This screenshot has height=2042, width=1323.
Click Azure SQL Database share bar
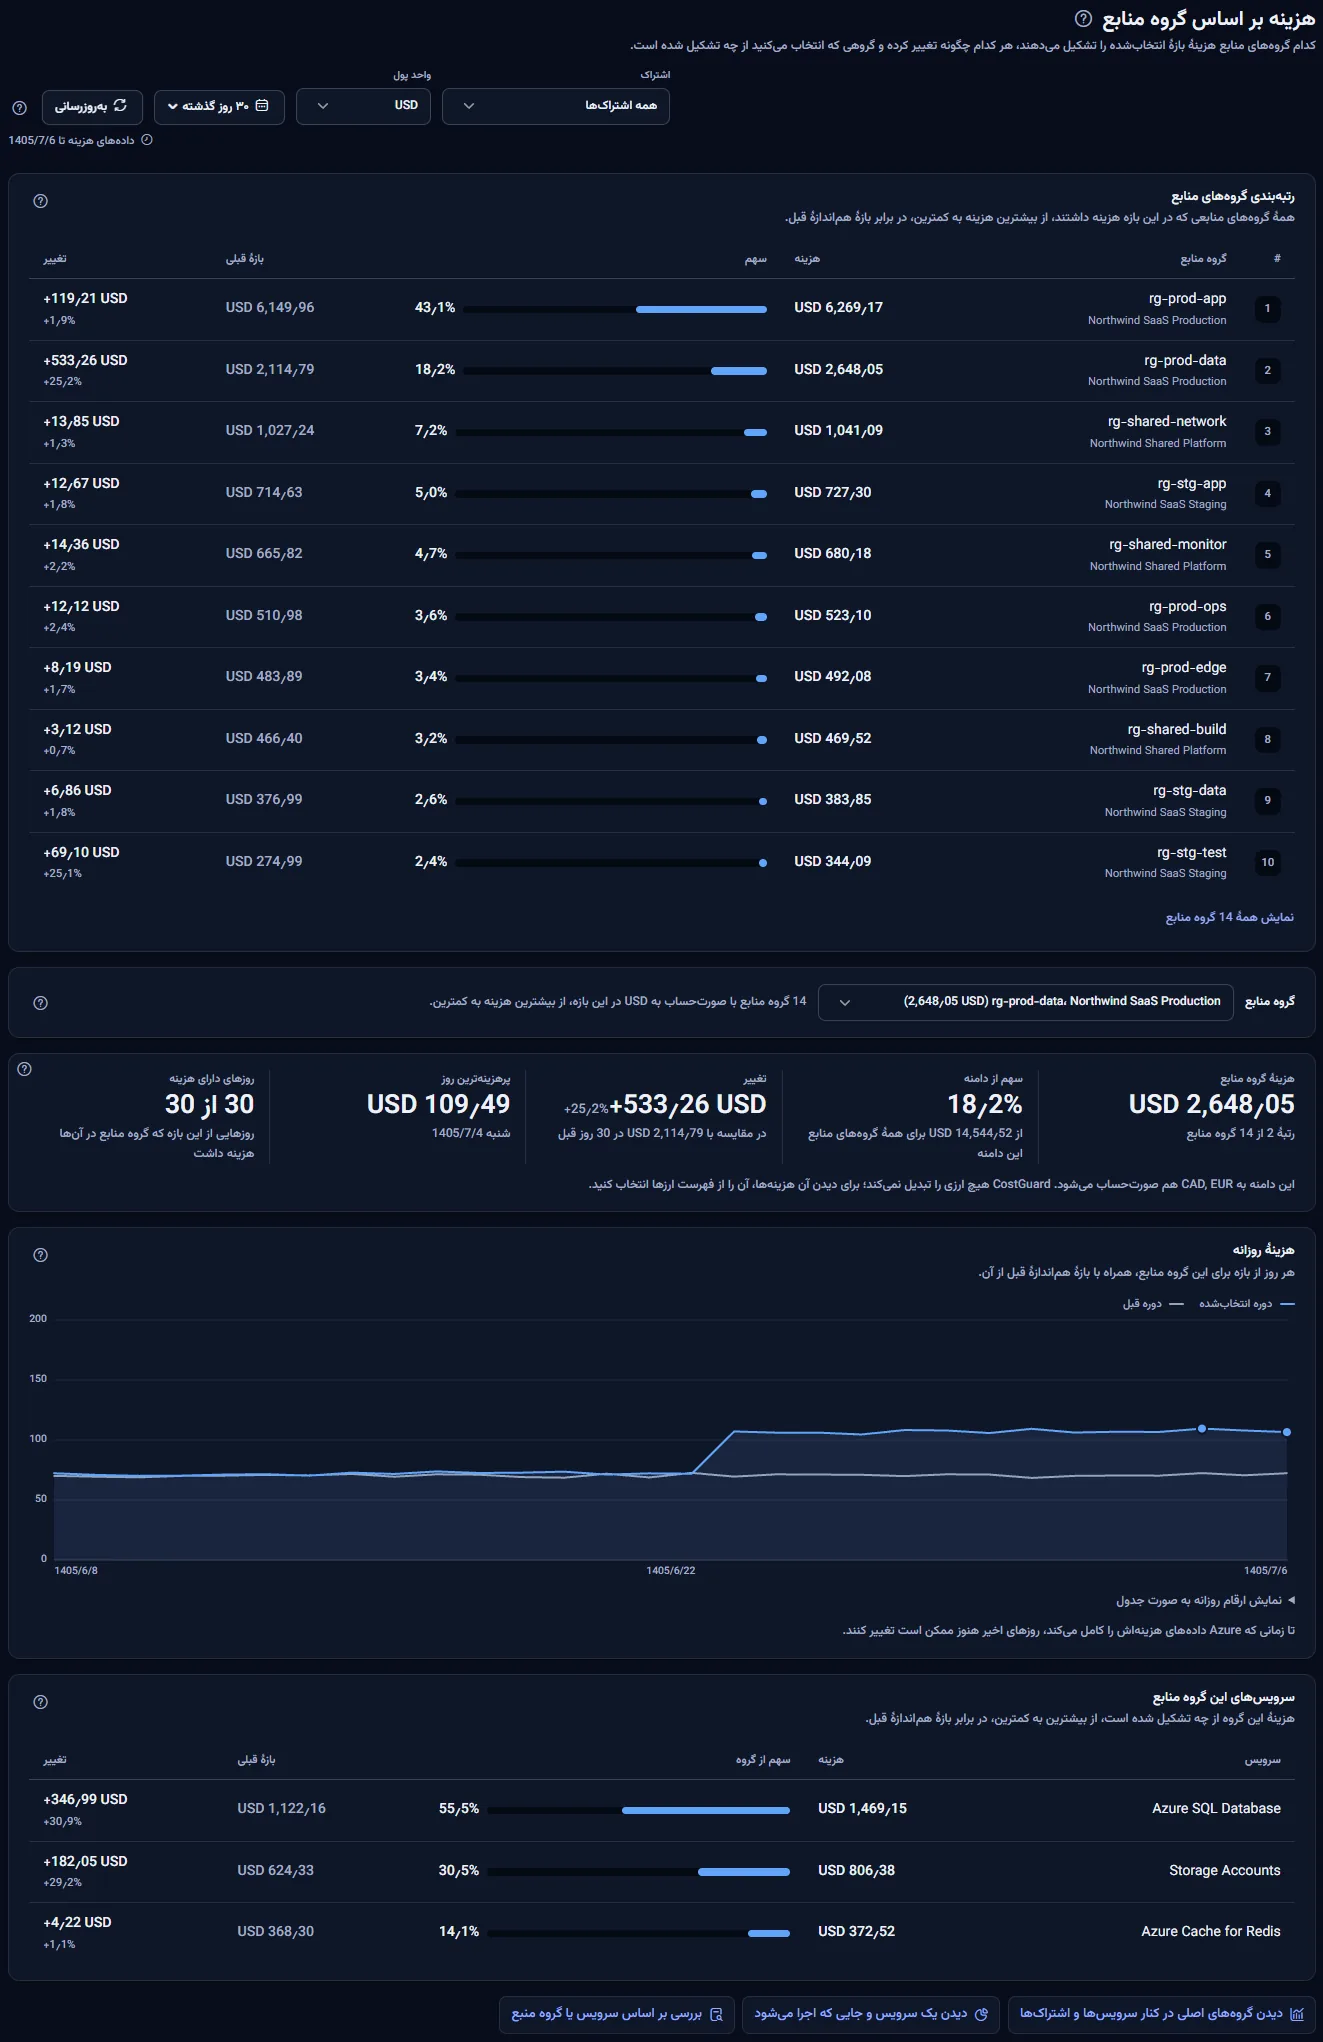click(638, 1810)
